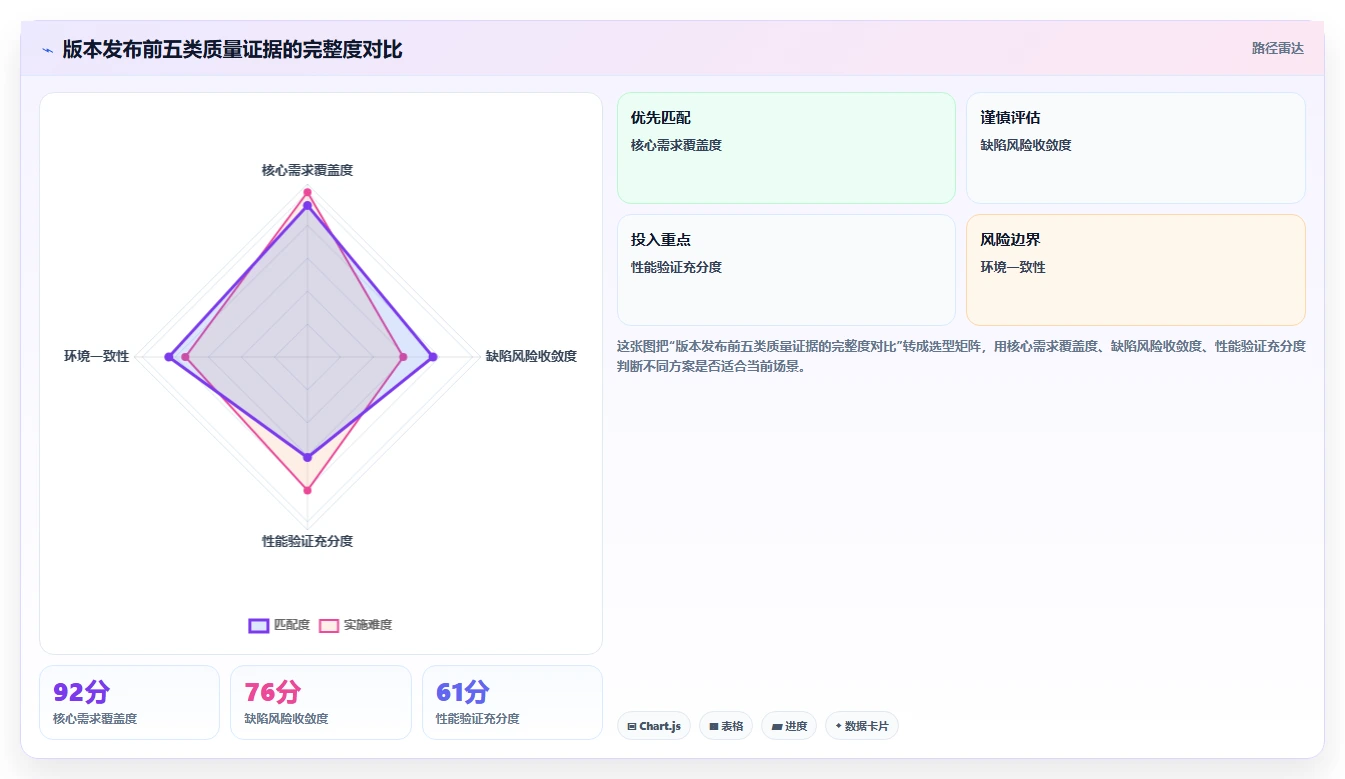This screenshot has width=1345, height=779.
Task: Click the 缺陷风险收敛度 radar axis label
Action: click(531, 356)
